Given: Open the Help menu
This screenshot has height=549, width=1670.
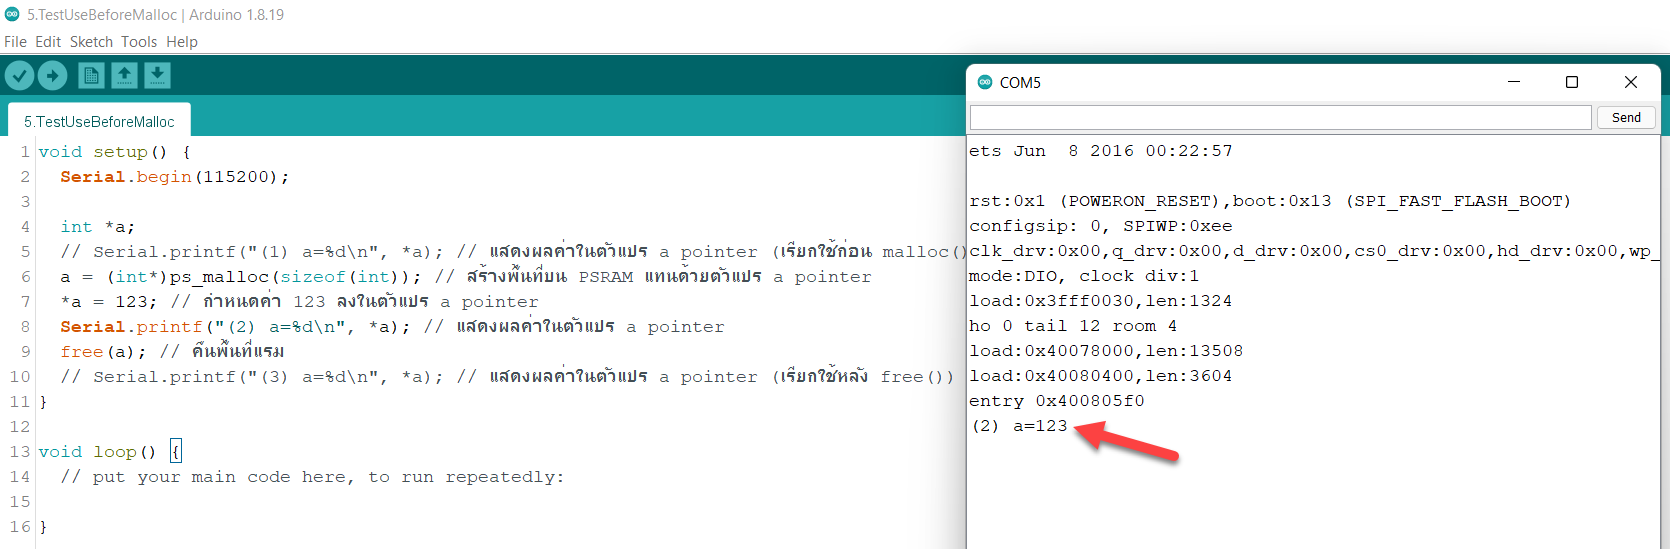Looking at the screenshot, I should click(182, 42).
